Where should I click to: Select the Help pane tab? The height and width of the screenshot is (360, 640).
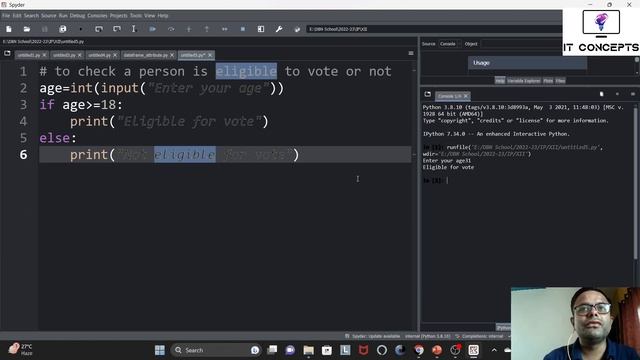point(500,81)
